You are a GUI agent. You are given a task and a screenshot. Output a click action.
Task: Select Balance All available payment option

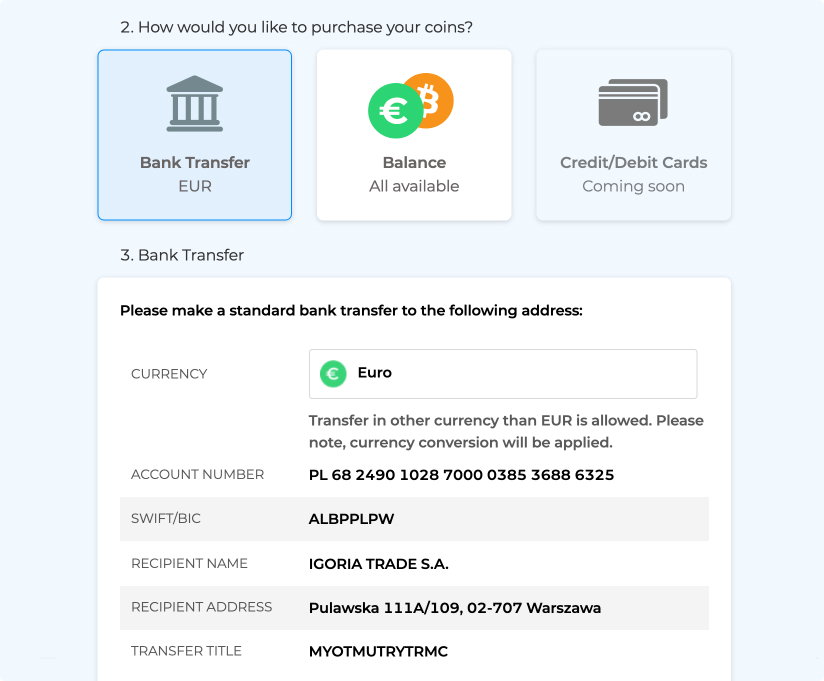[x=414, y=135]
